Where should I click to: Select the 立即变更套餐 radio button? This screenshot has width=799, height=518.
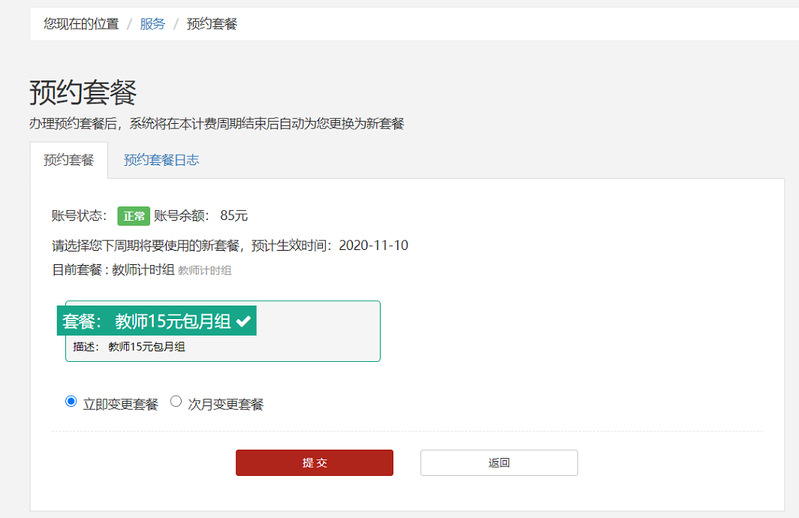tap(71, 402)
